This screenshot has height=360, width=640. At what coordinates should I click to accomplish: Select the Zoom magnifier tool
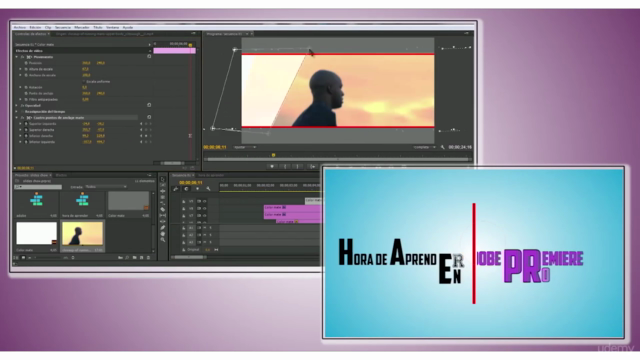tap(162, 240)
